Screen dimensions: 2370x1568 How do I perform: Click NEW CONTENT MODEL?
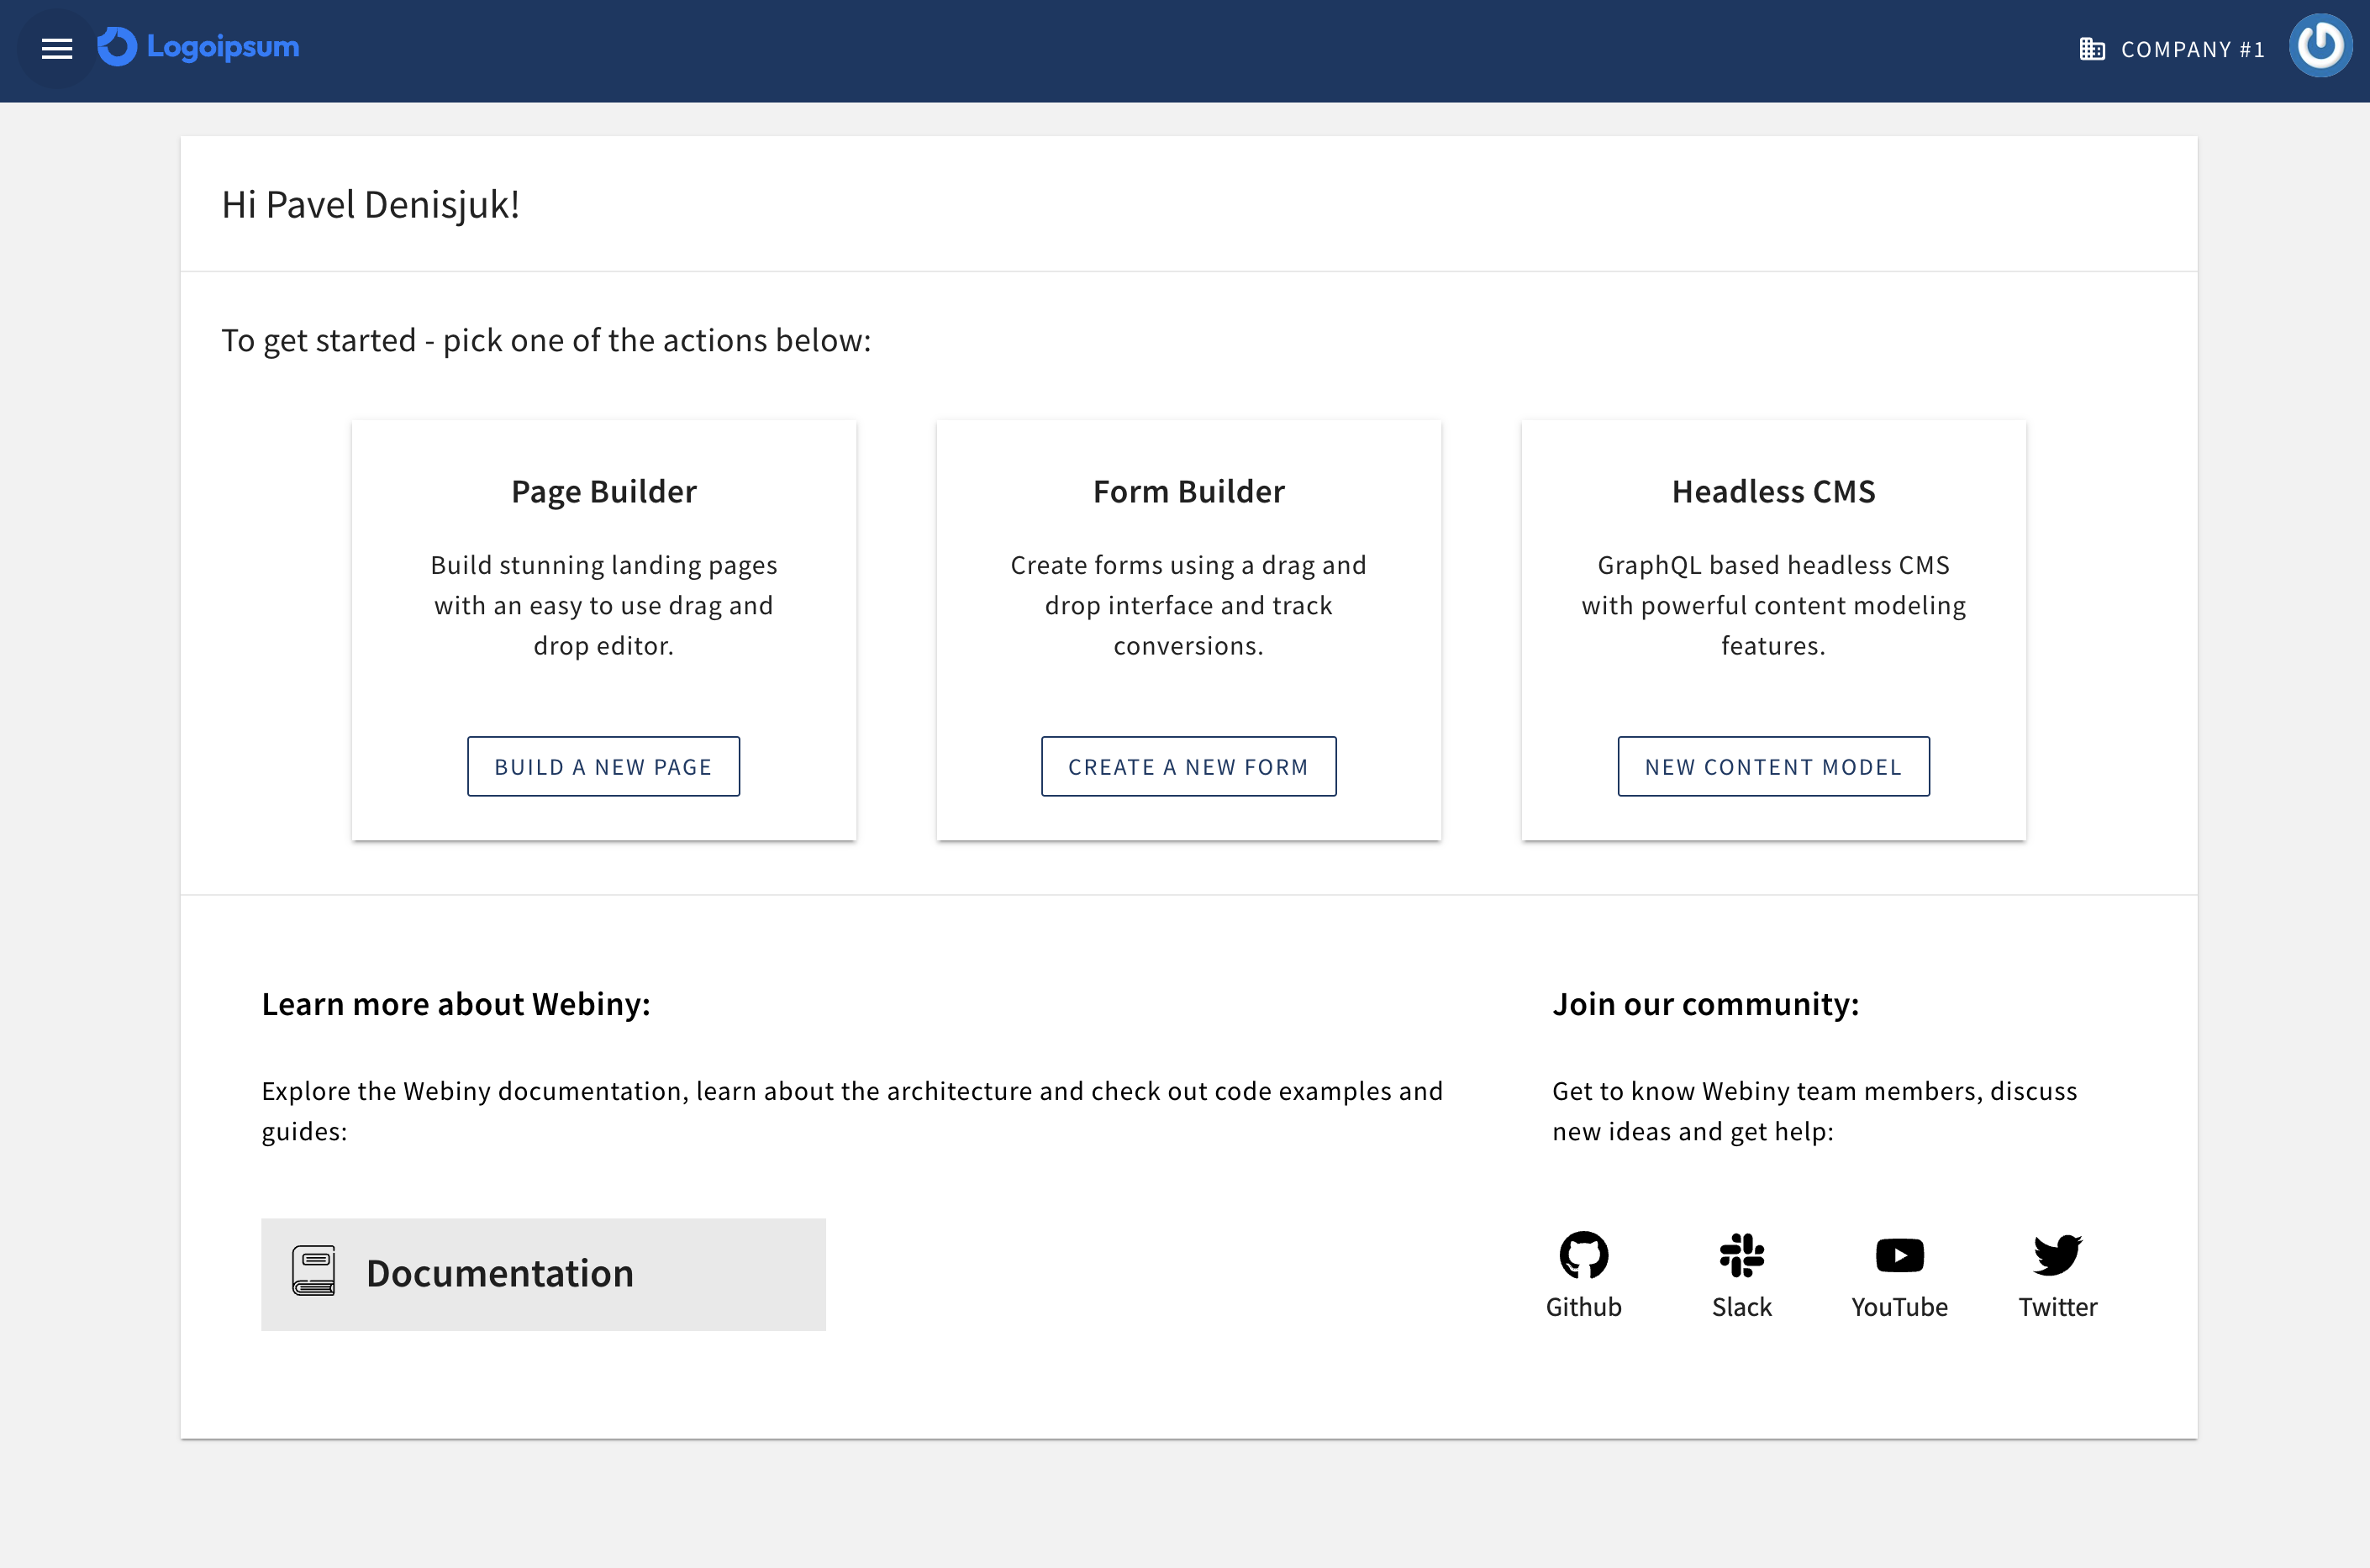1773,766
